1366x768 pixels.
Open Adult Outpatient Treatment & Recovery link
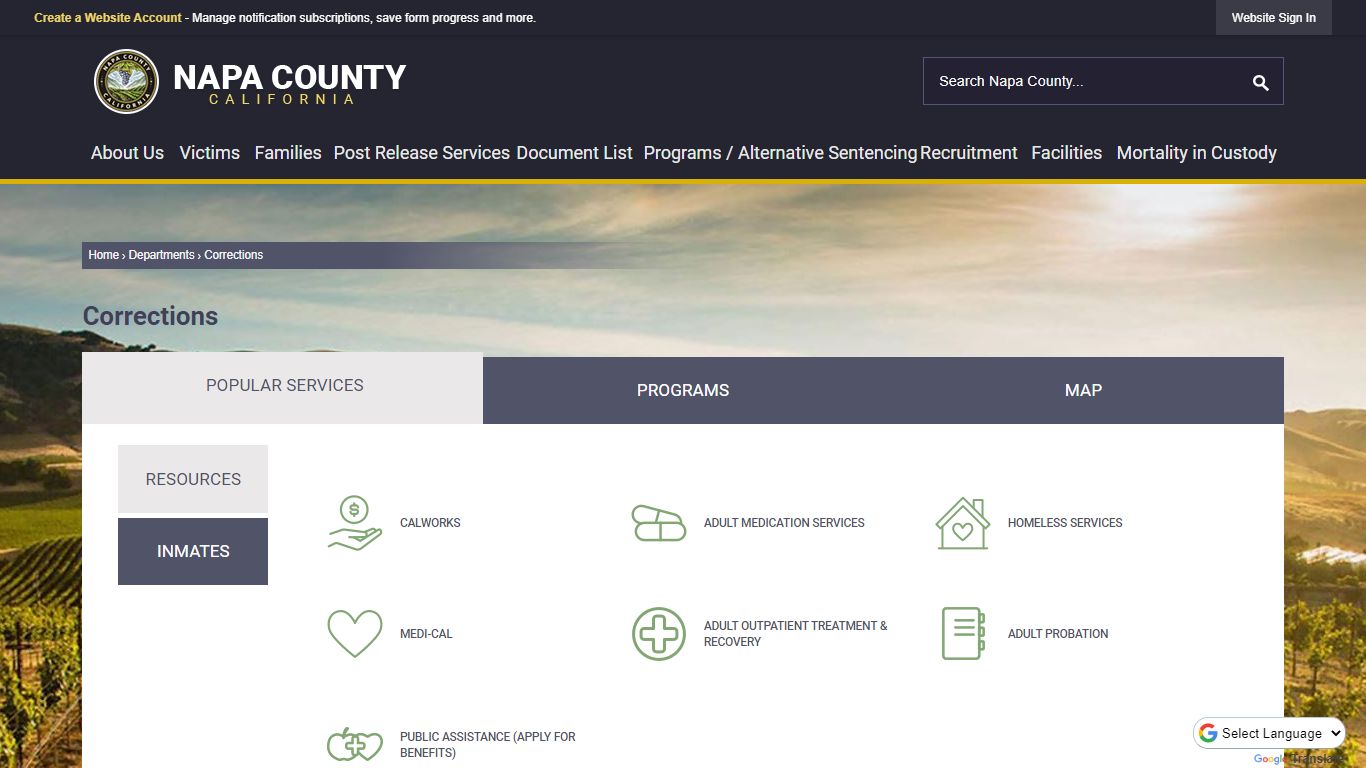[x=796, y=634]
